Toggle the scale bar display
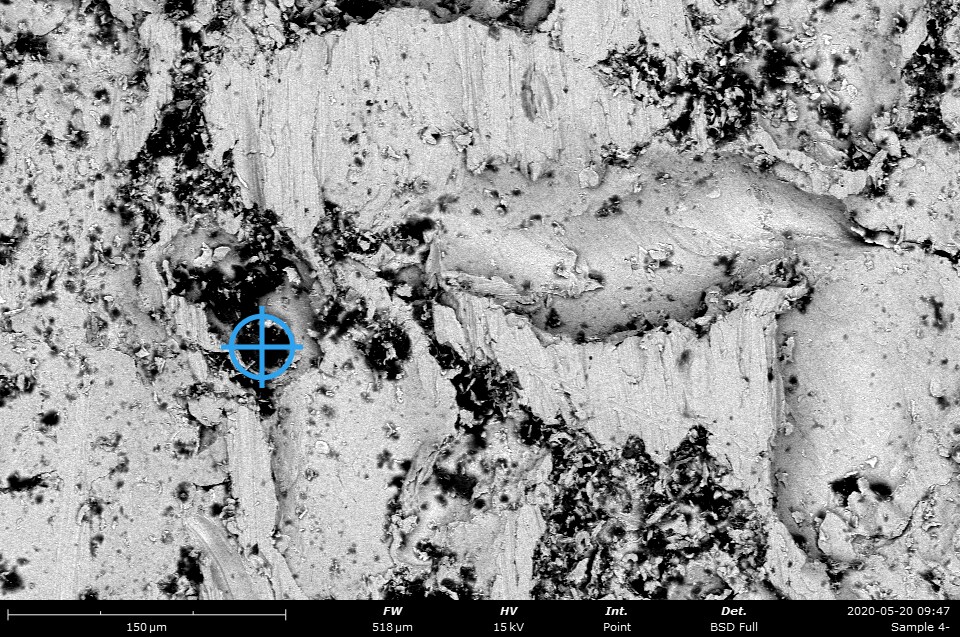 (x=148, y=616)
